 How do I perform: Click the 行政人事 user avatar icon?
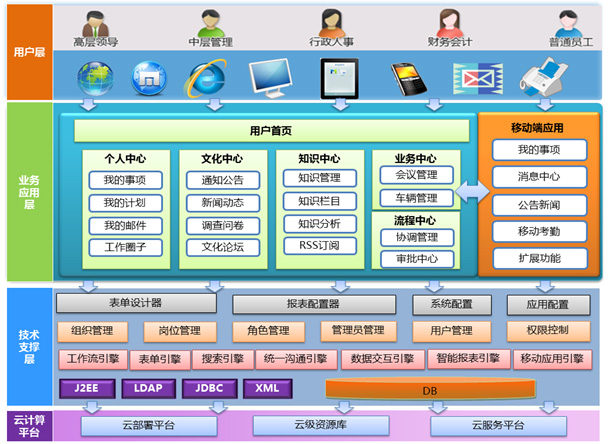332,24
